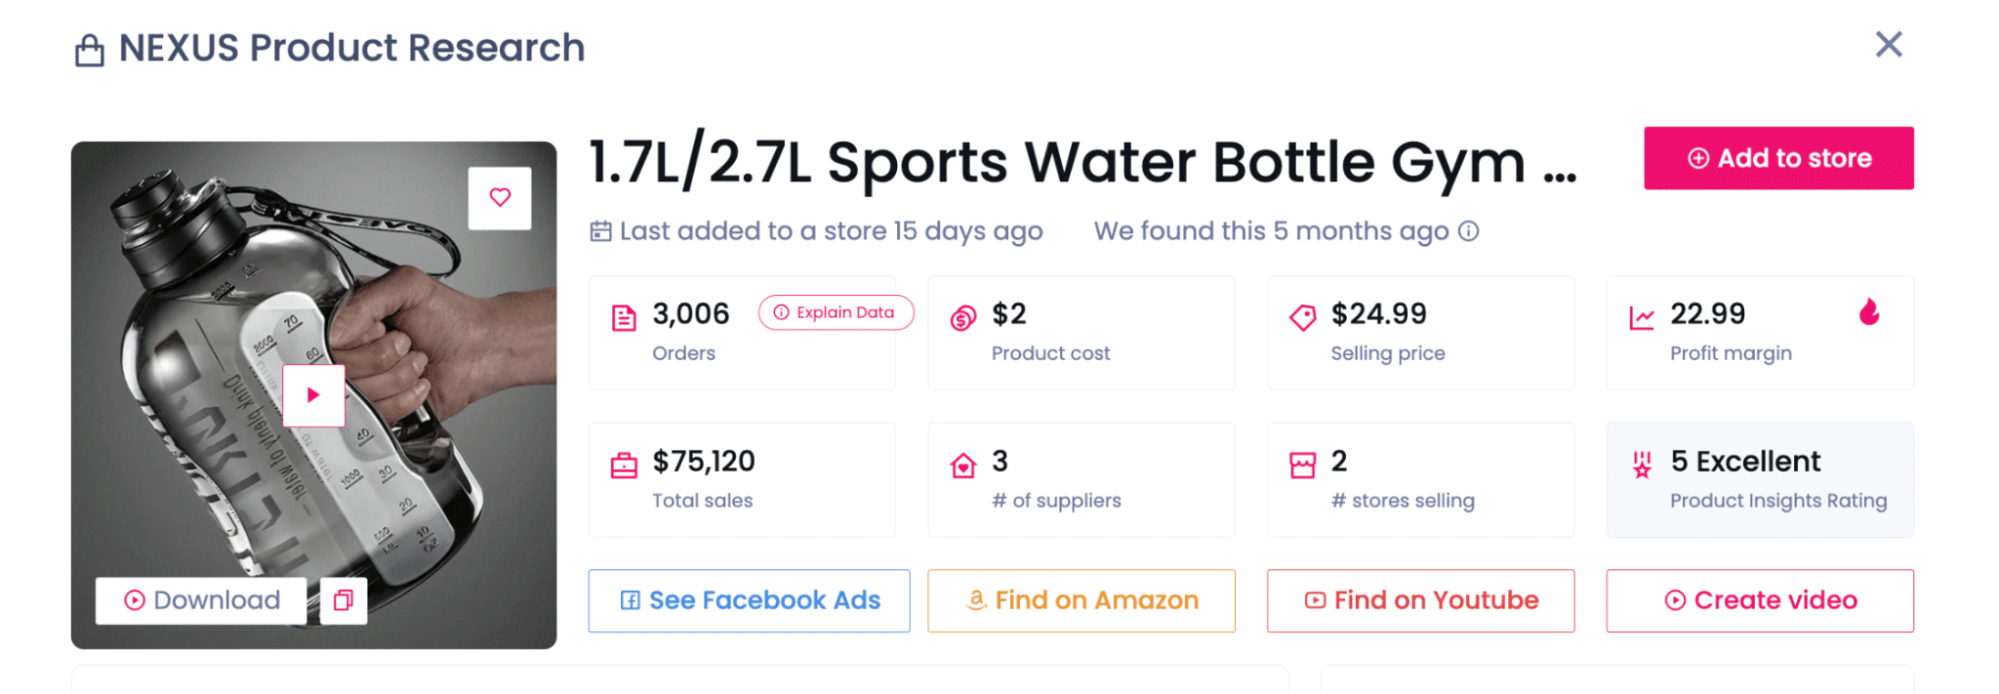Click the copy icon next to Download
Image resolution: width=1999 pixels, height=694 pixels.
[343, 600]
